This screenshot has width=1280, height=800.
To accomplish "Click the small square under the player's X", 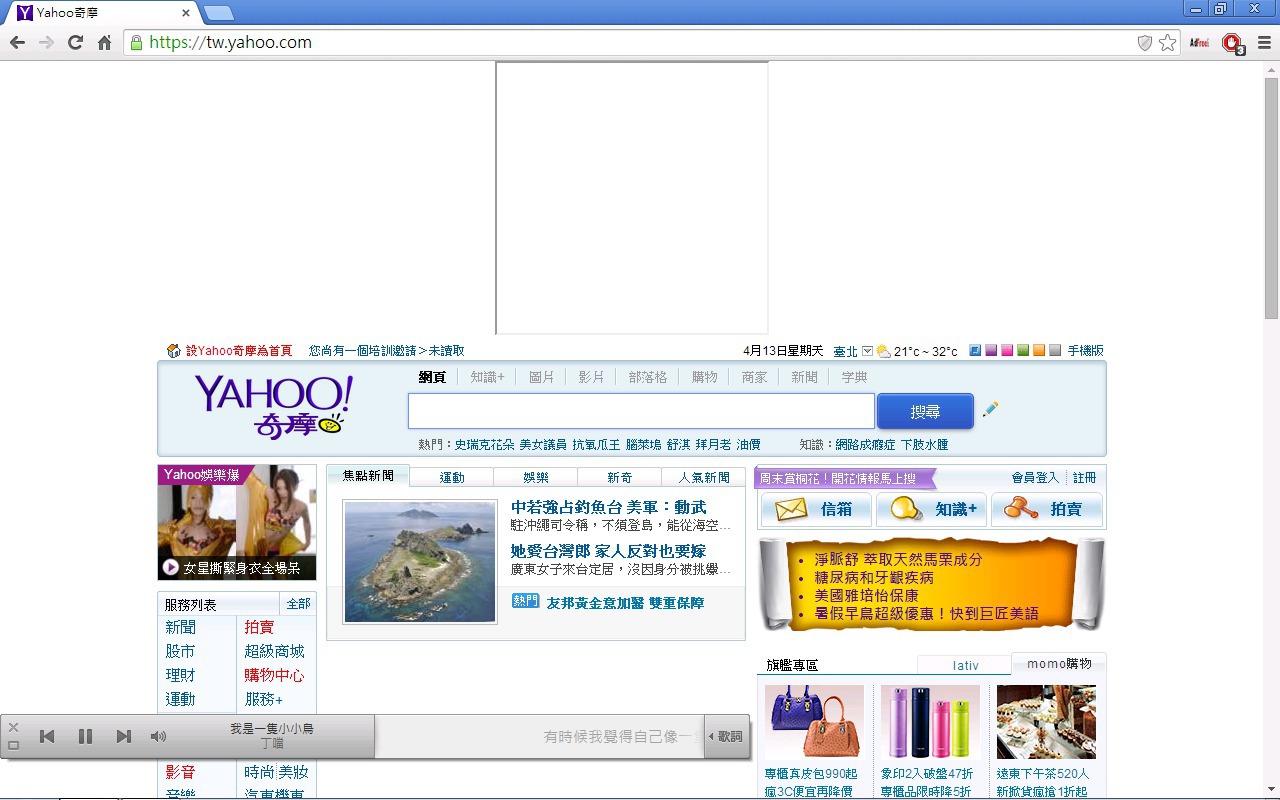I will tap(13, 745).
